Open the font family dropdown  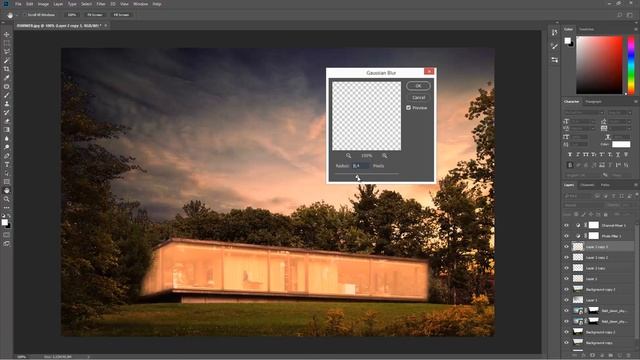[x=584, y=113]
